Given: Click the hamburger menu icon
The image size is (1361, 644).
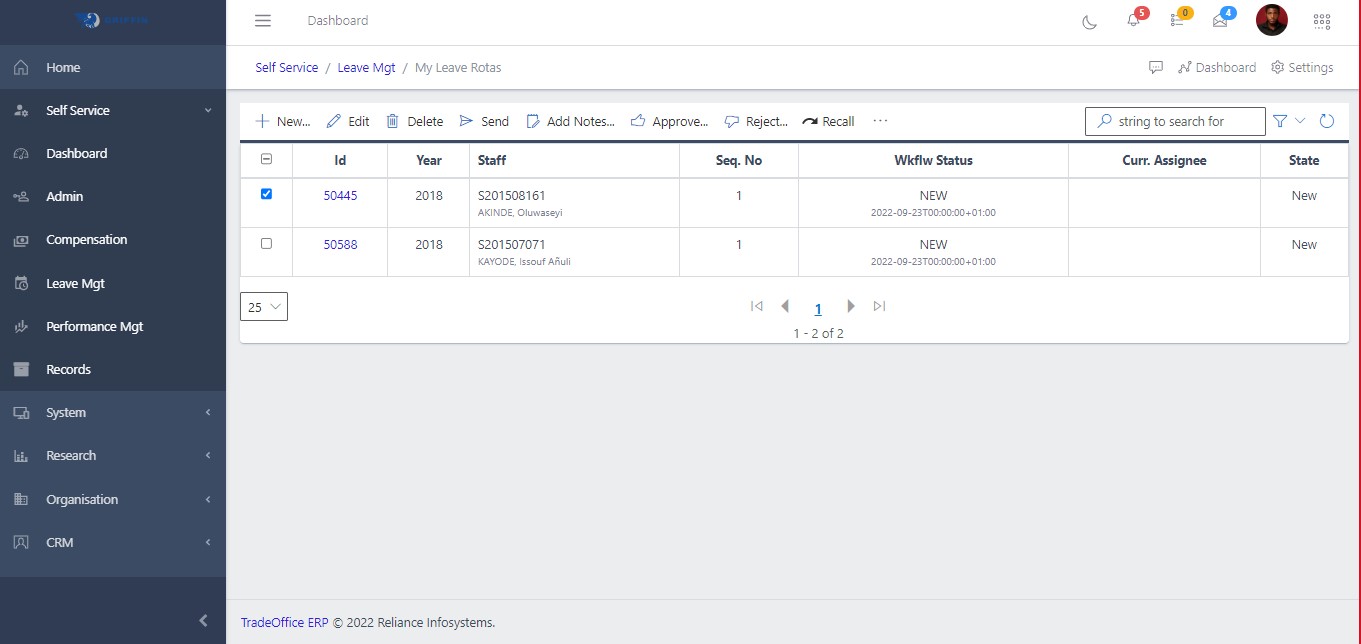Looking at the screenshot, I should [x=263, y=21].
